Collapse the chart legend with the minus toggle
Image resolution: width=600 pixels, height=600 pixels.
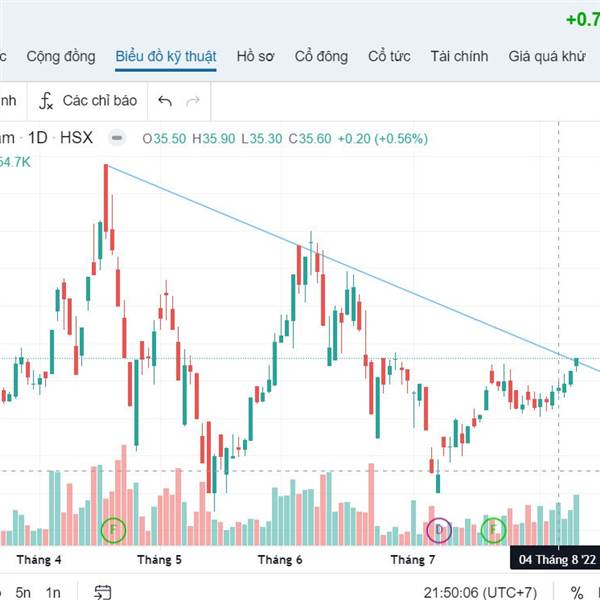[117, 138]
